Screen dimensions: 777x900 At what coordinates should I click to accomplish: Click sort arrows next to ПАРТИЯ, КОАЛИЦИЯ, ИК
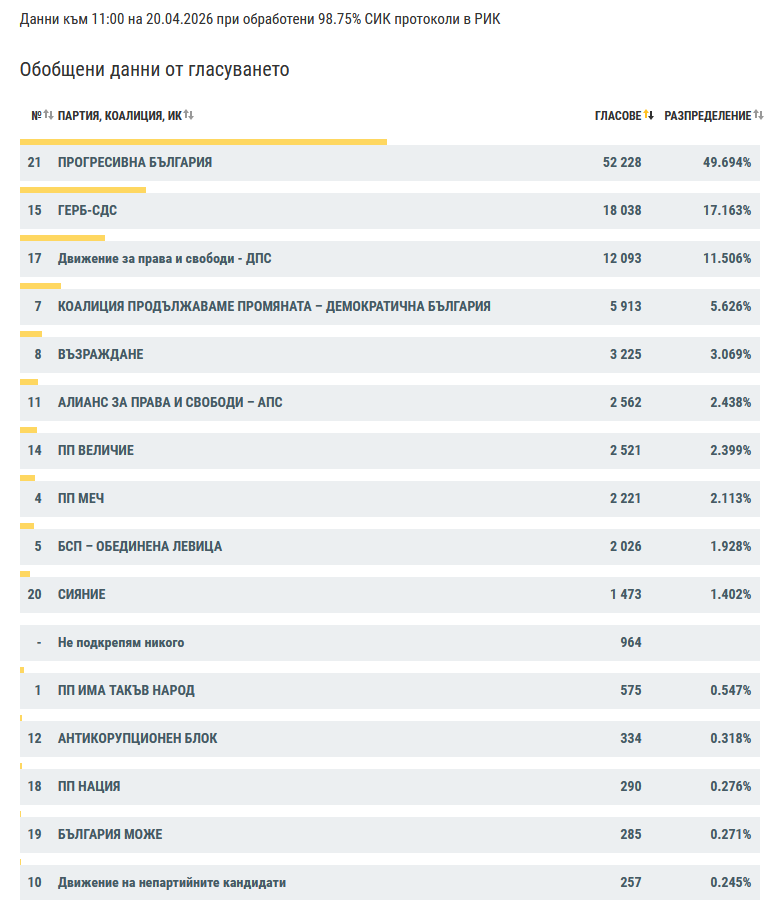[189, 116]
